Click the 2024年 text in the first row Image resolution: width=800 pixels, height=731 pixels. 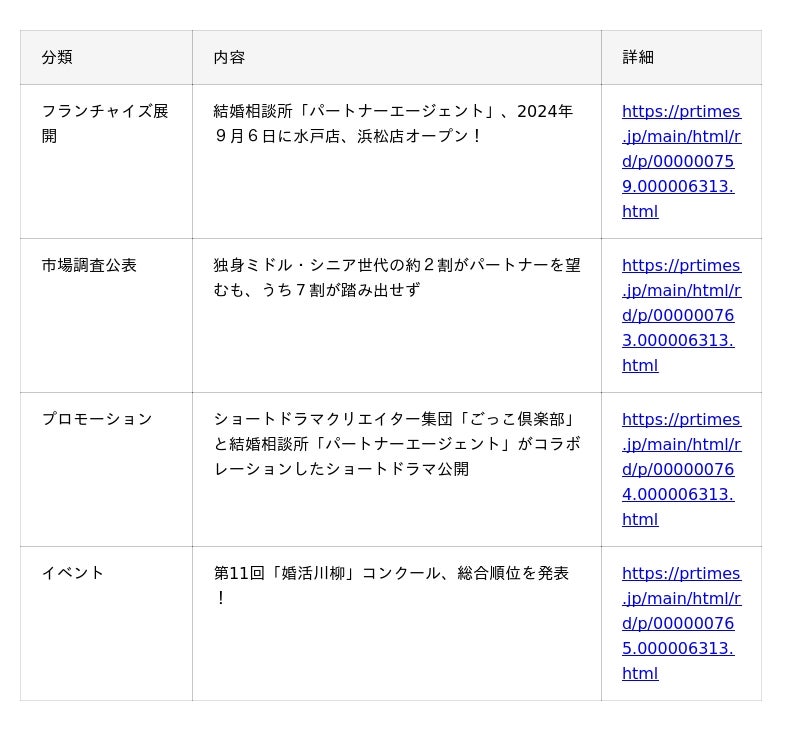point(545,111)
